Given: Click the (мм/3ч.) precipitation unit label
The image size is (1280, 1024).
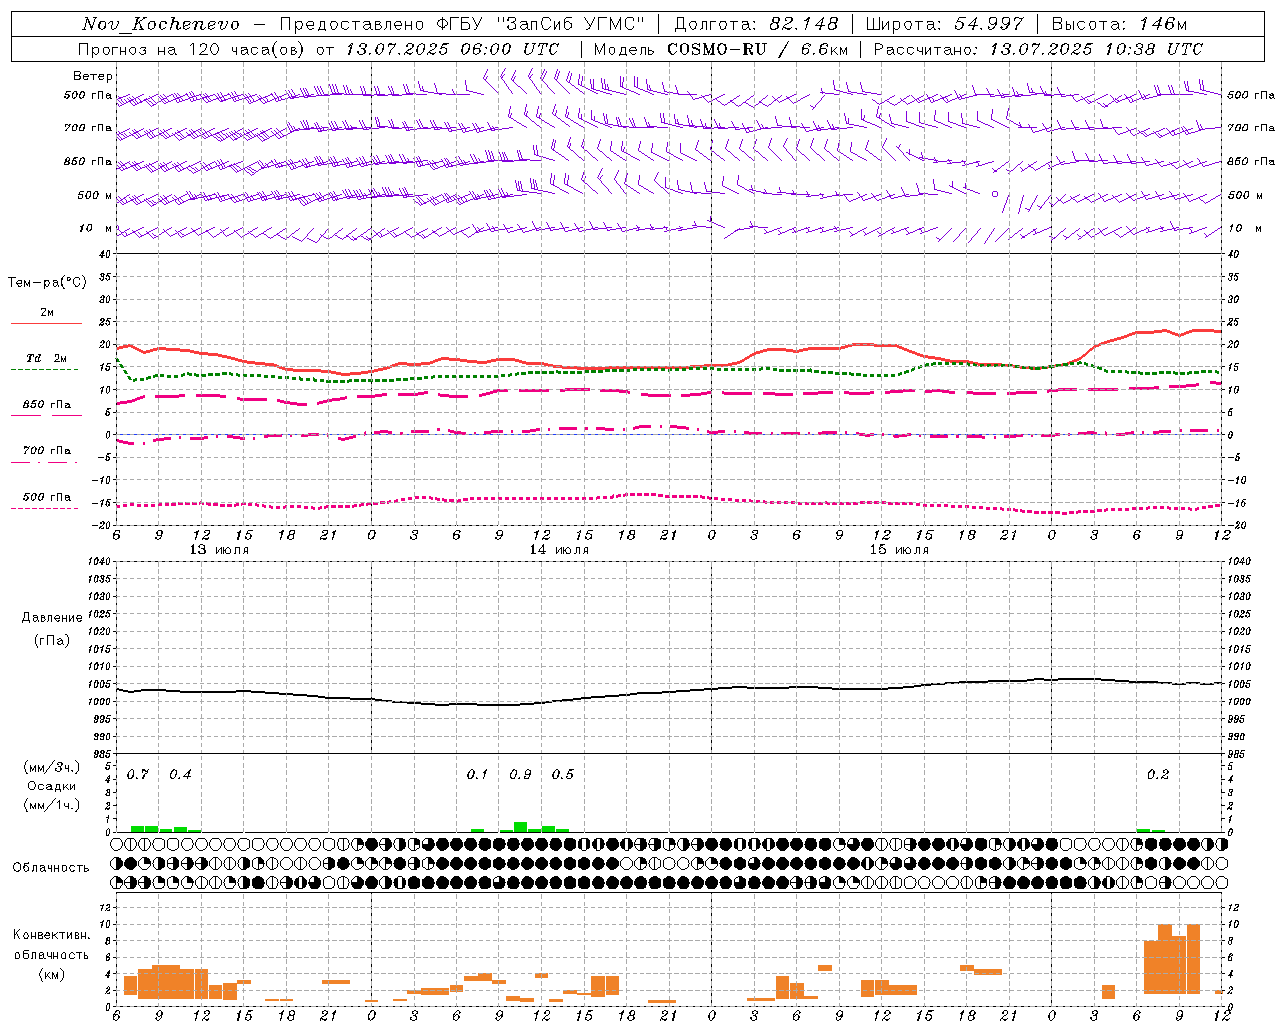Looking at the screenshot, I should (x=51, y=768).
